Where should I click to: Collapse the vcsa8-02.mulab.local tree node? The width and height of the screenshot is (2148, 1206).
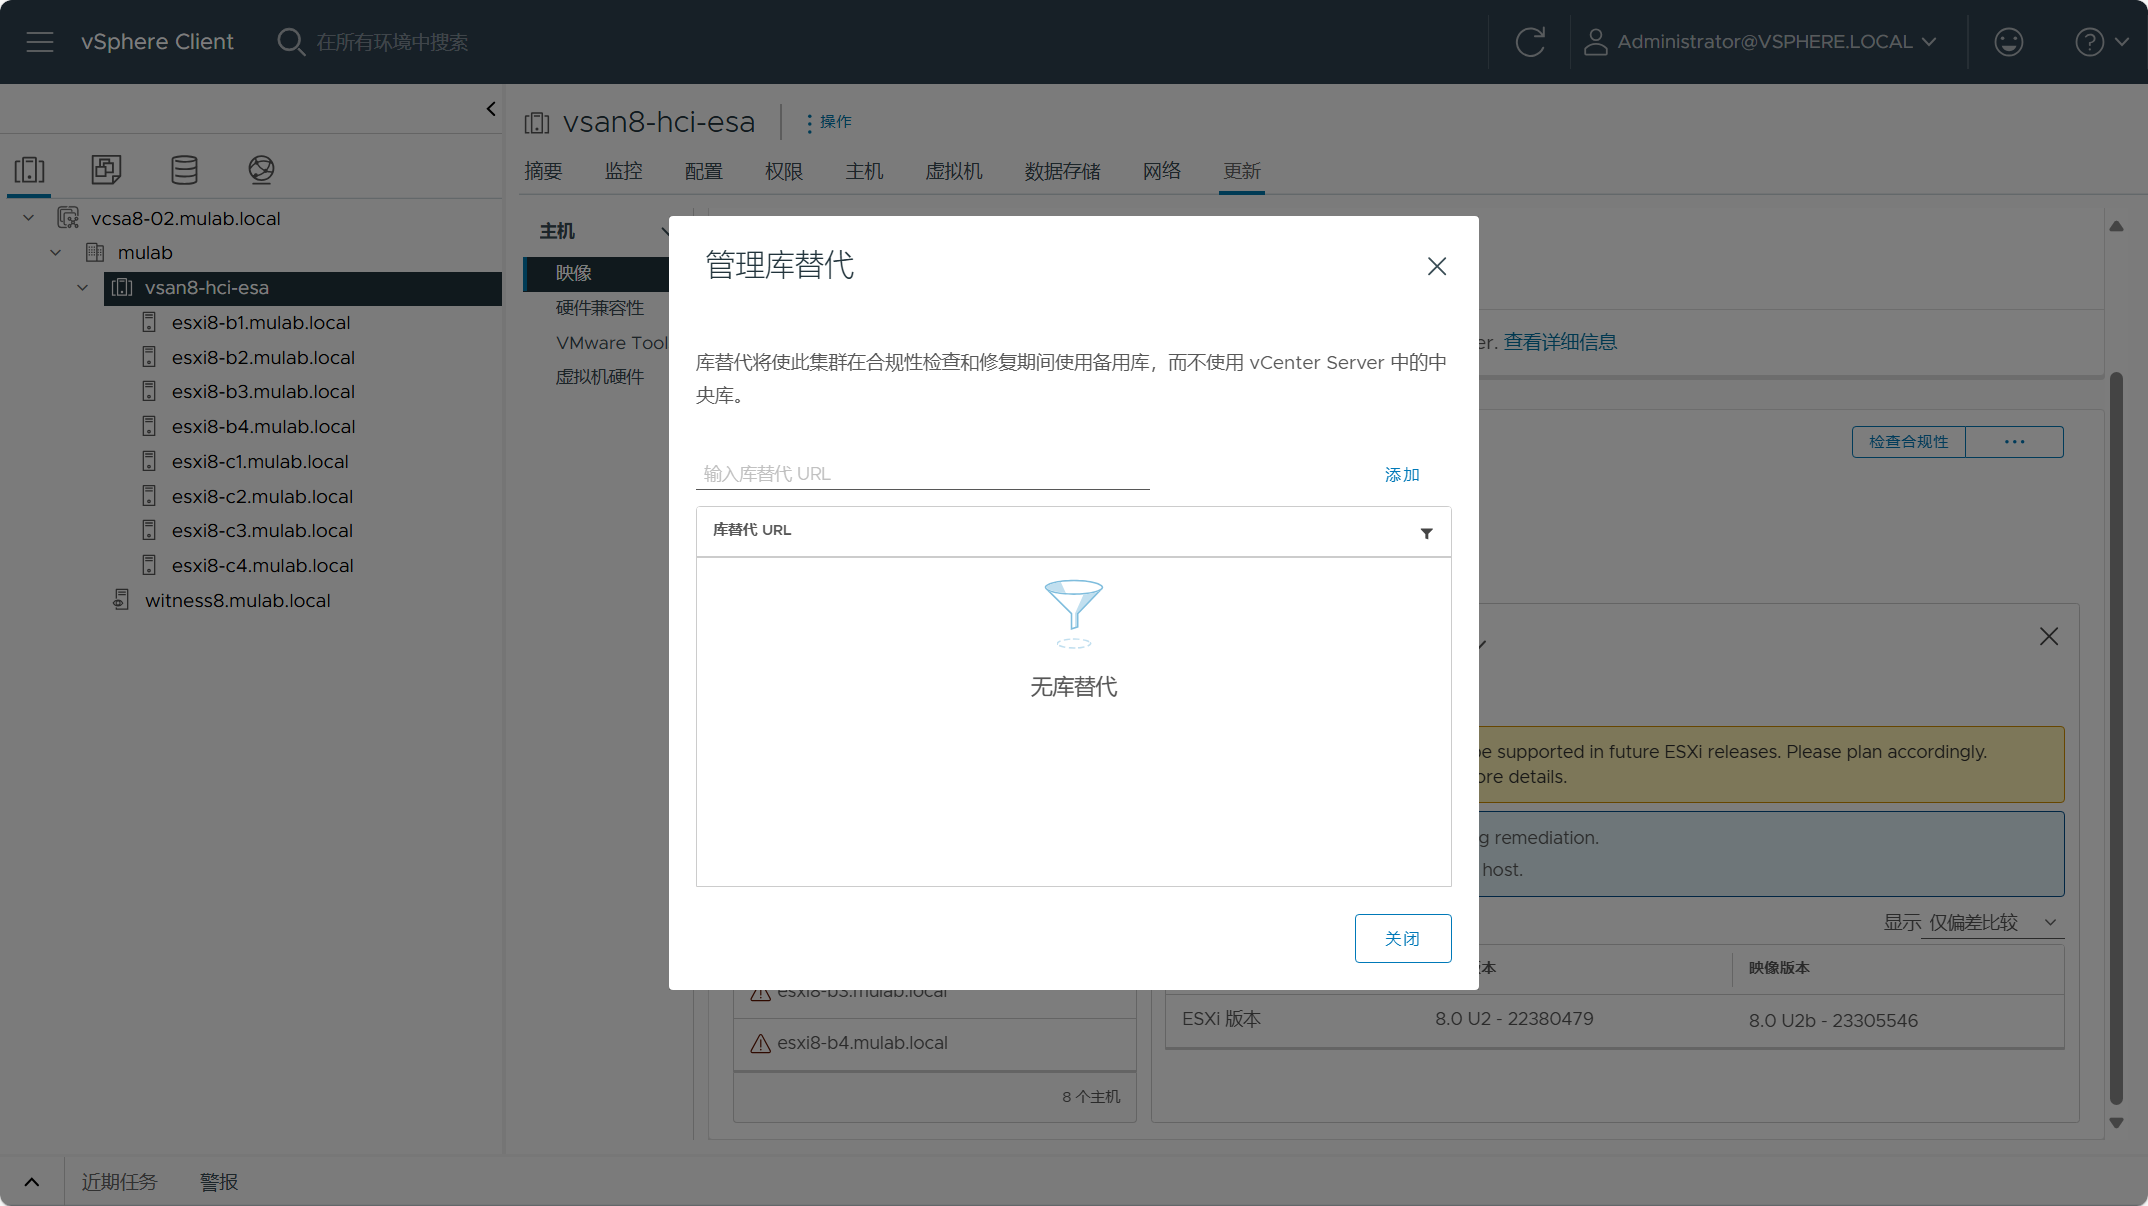[x=29, y=218]
